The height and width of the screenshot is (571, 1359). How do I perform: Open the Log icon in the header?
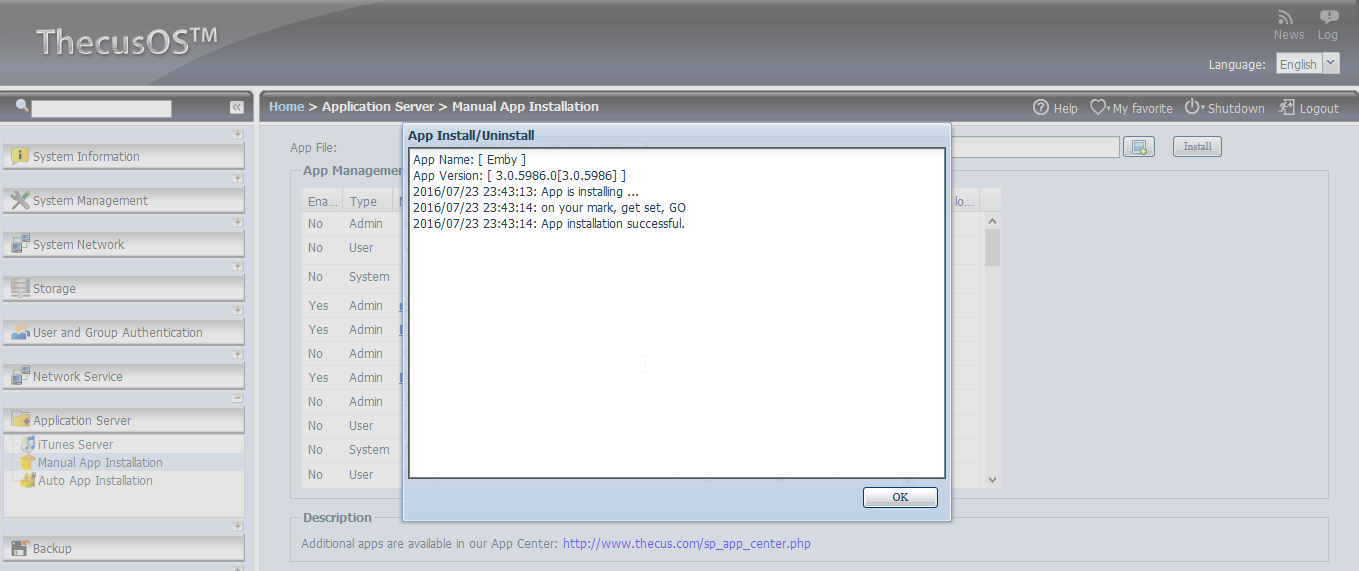(x=1329, y=17)
